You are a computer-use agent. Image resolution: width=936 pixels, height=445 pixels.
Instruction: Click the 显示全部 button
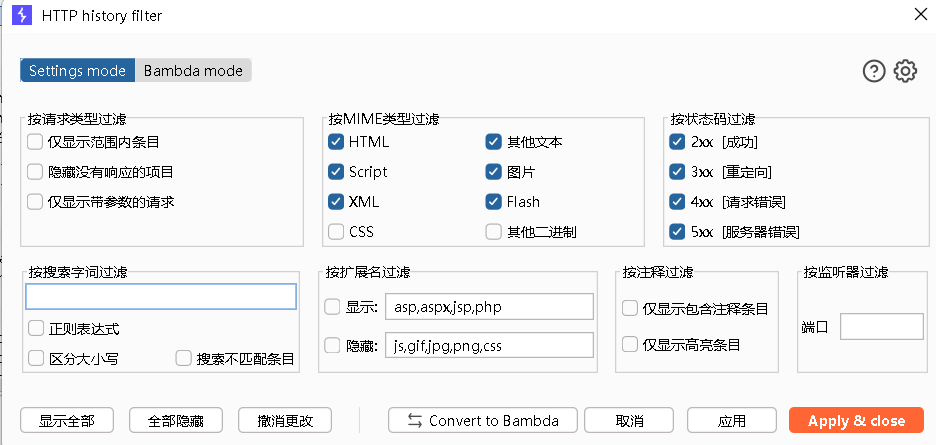click(x=67, y=421)
